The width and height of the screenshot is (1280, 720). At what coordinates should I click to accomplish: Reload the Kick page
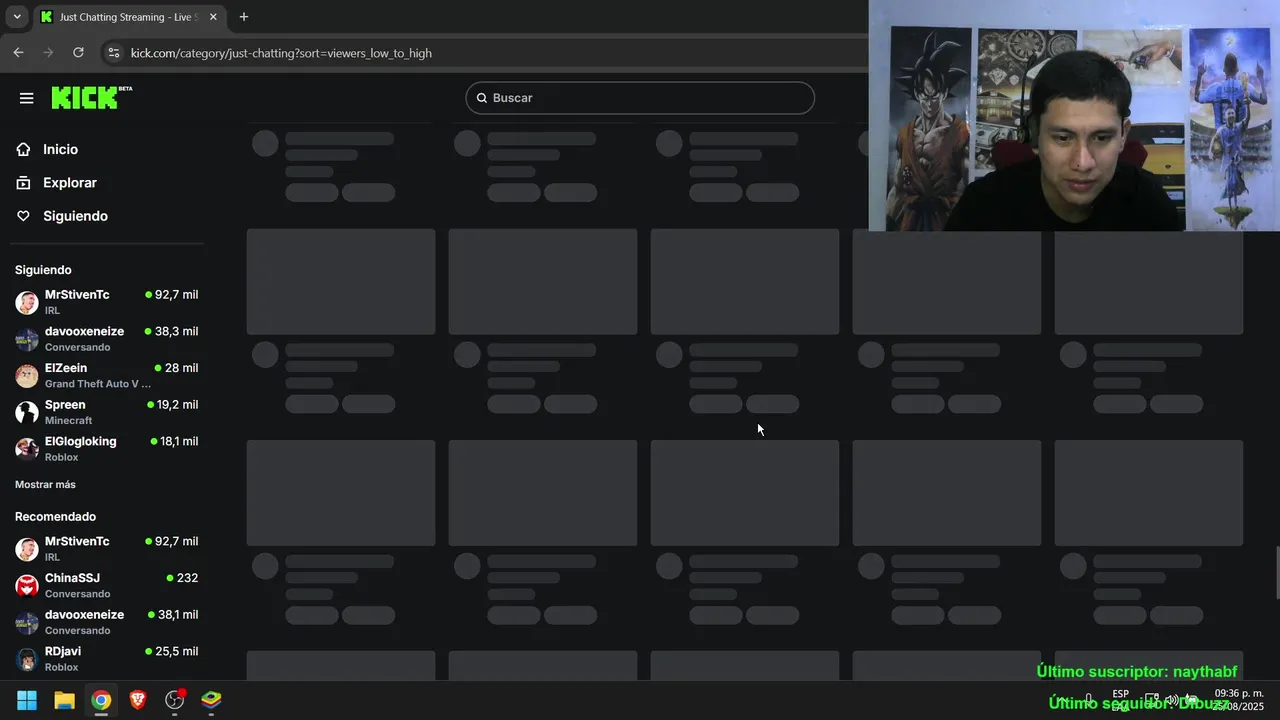point(78,53)
